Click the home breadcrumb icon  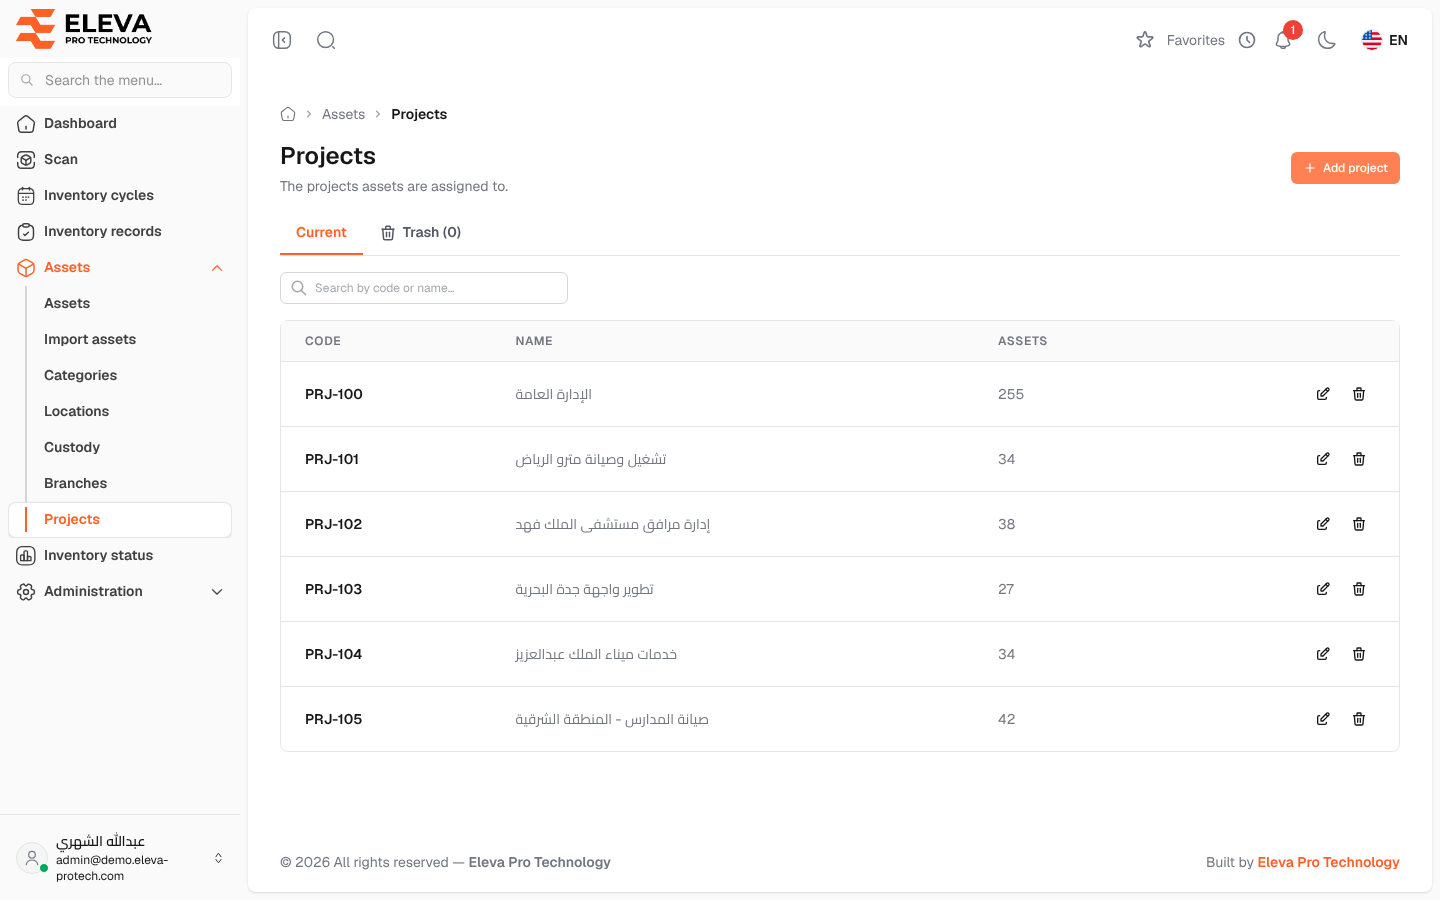coord(288,114)
